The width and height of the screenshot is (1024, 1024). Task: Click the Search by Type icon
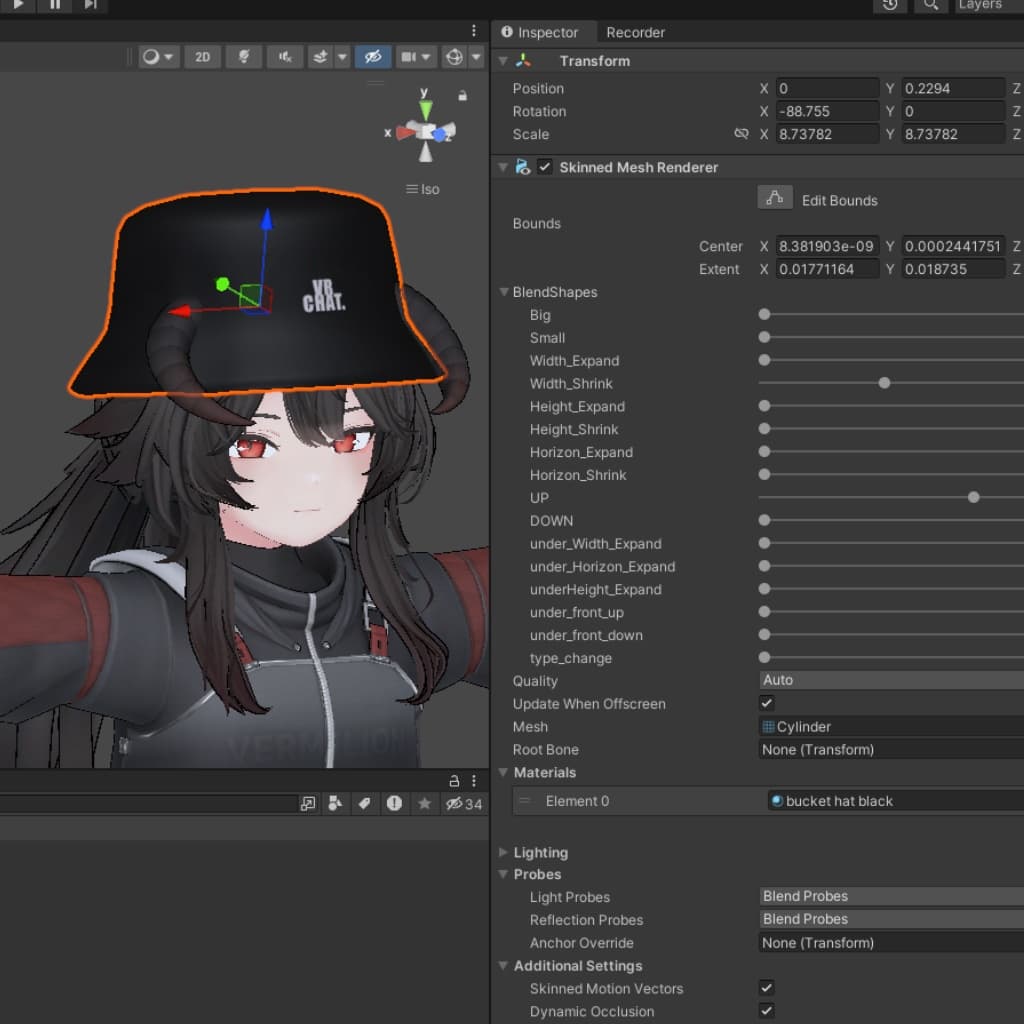[x=335, y=804]
